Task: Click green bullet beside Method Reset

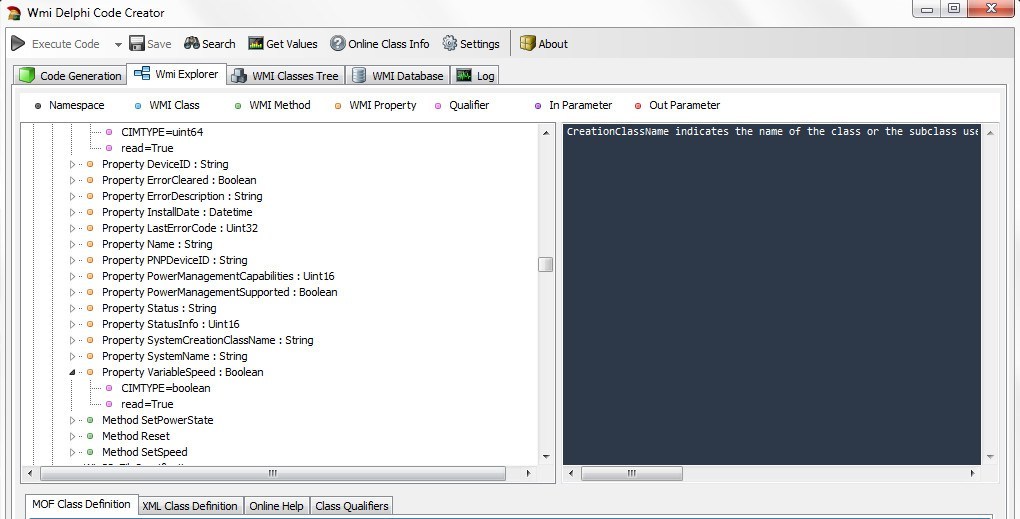Action: (90, 436)
